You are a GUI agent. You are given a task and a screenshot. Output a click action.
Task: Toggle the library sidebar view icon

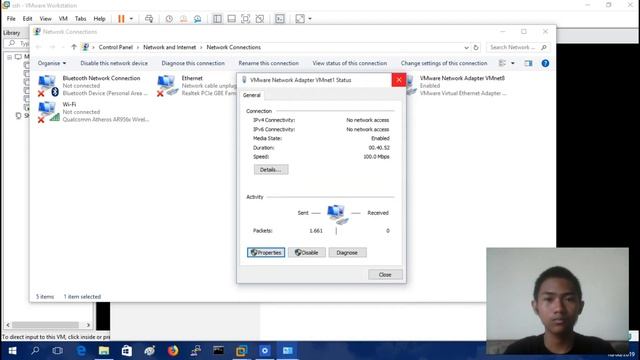[217, 19]
